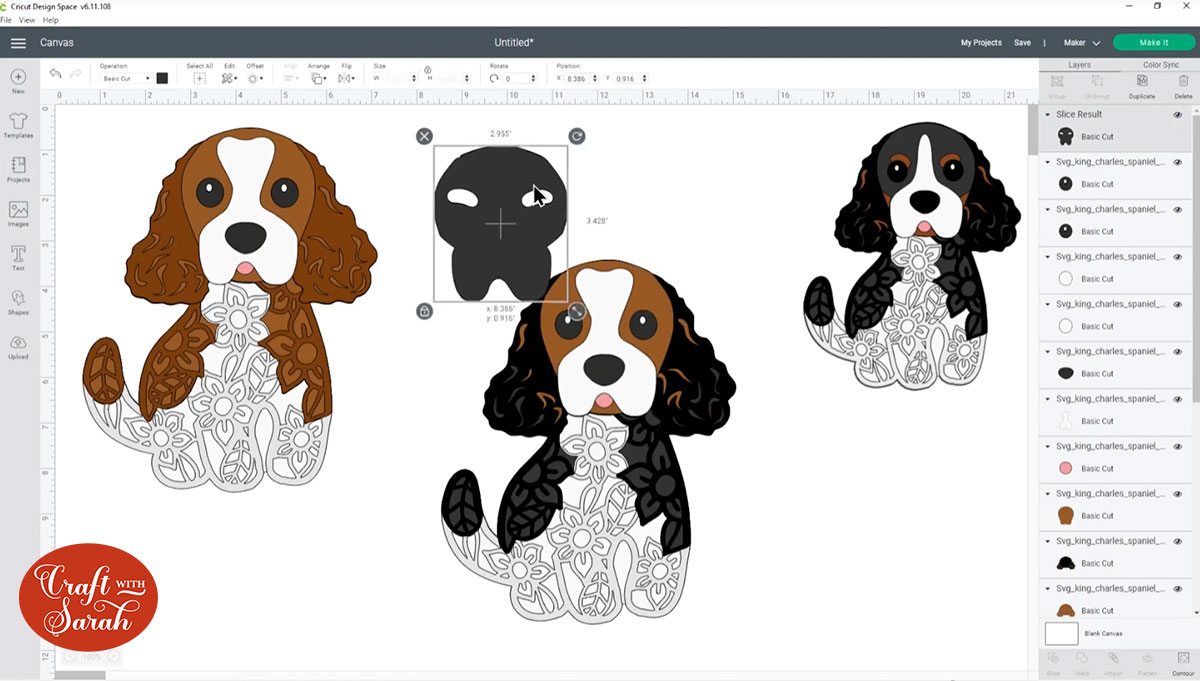Open the File menu

tap(6, 20)
